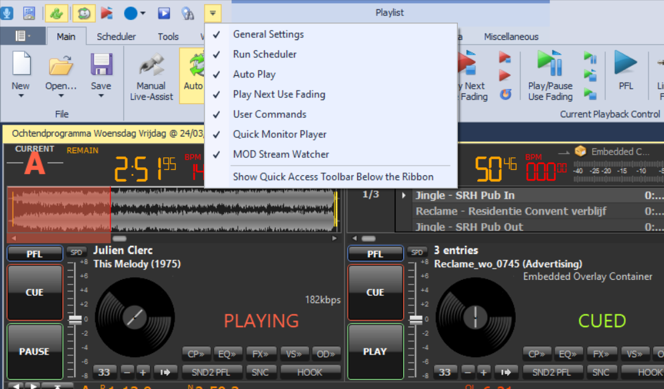Close the Customize Quick Access Toolbar dropdown arrow
Image resolution: width=664 pixels, height=389 pixels.
tap(213, 13)
